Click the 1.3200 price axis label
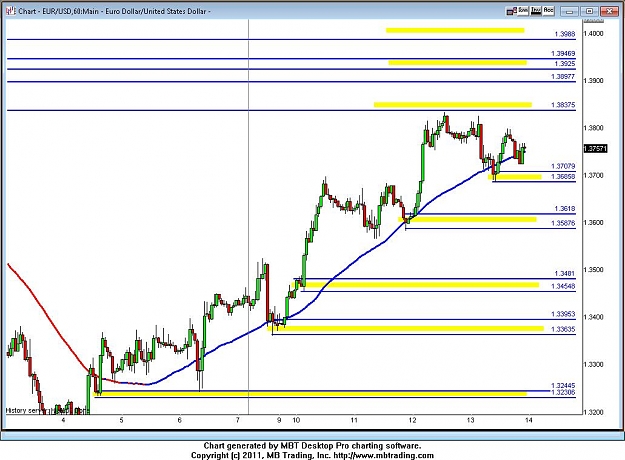 pyautogui.click(x=593, y=412)
